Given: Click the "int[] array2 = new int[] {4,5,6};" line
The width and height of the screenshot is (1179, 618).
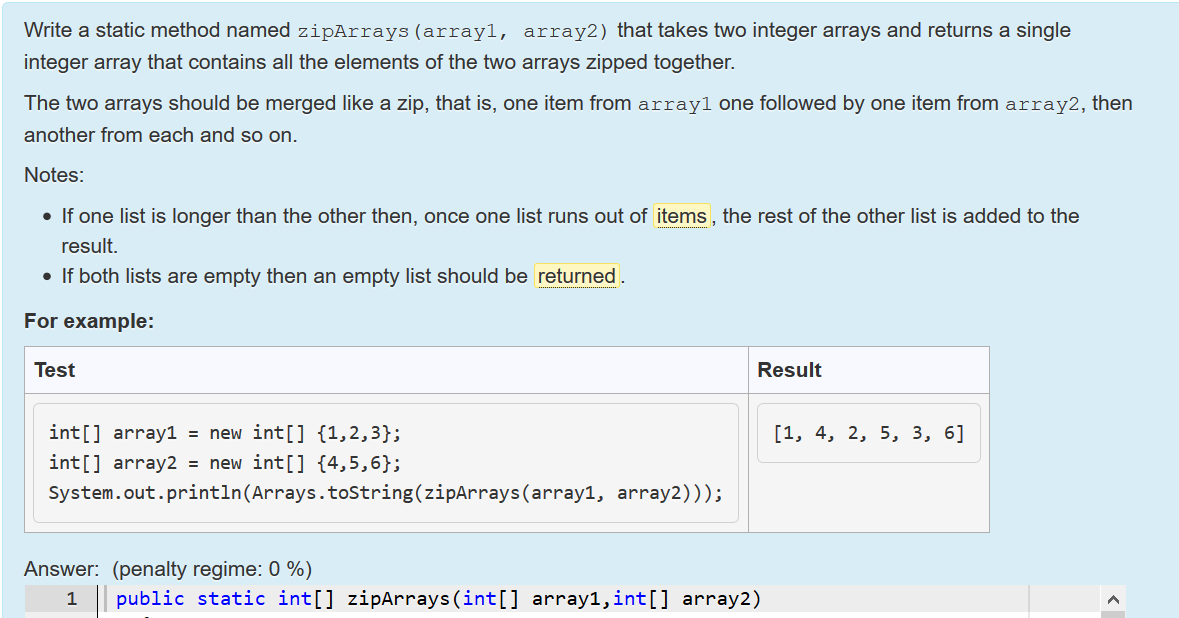Looking at the screenshot, I should [225, 463].
